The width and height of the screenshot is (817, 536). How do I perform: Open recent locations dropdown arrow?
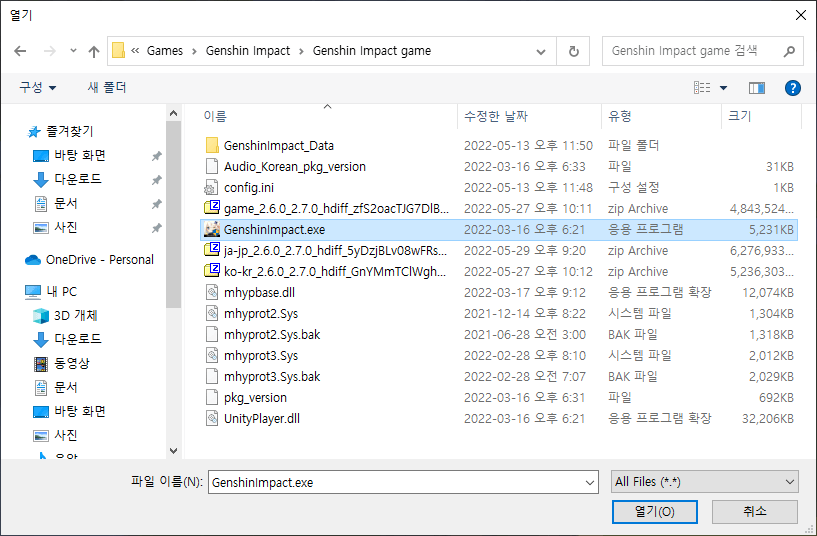click(73, 51)
